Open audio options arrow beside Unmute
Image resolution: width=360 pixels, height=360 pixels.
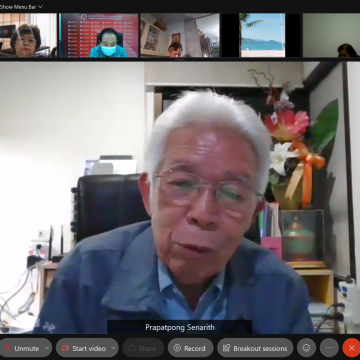[x=47, y=348]
